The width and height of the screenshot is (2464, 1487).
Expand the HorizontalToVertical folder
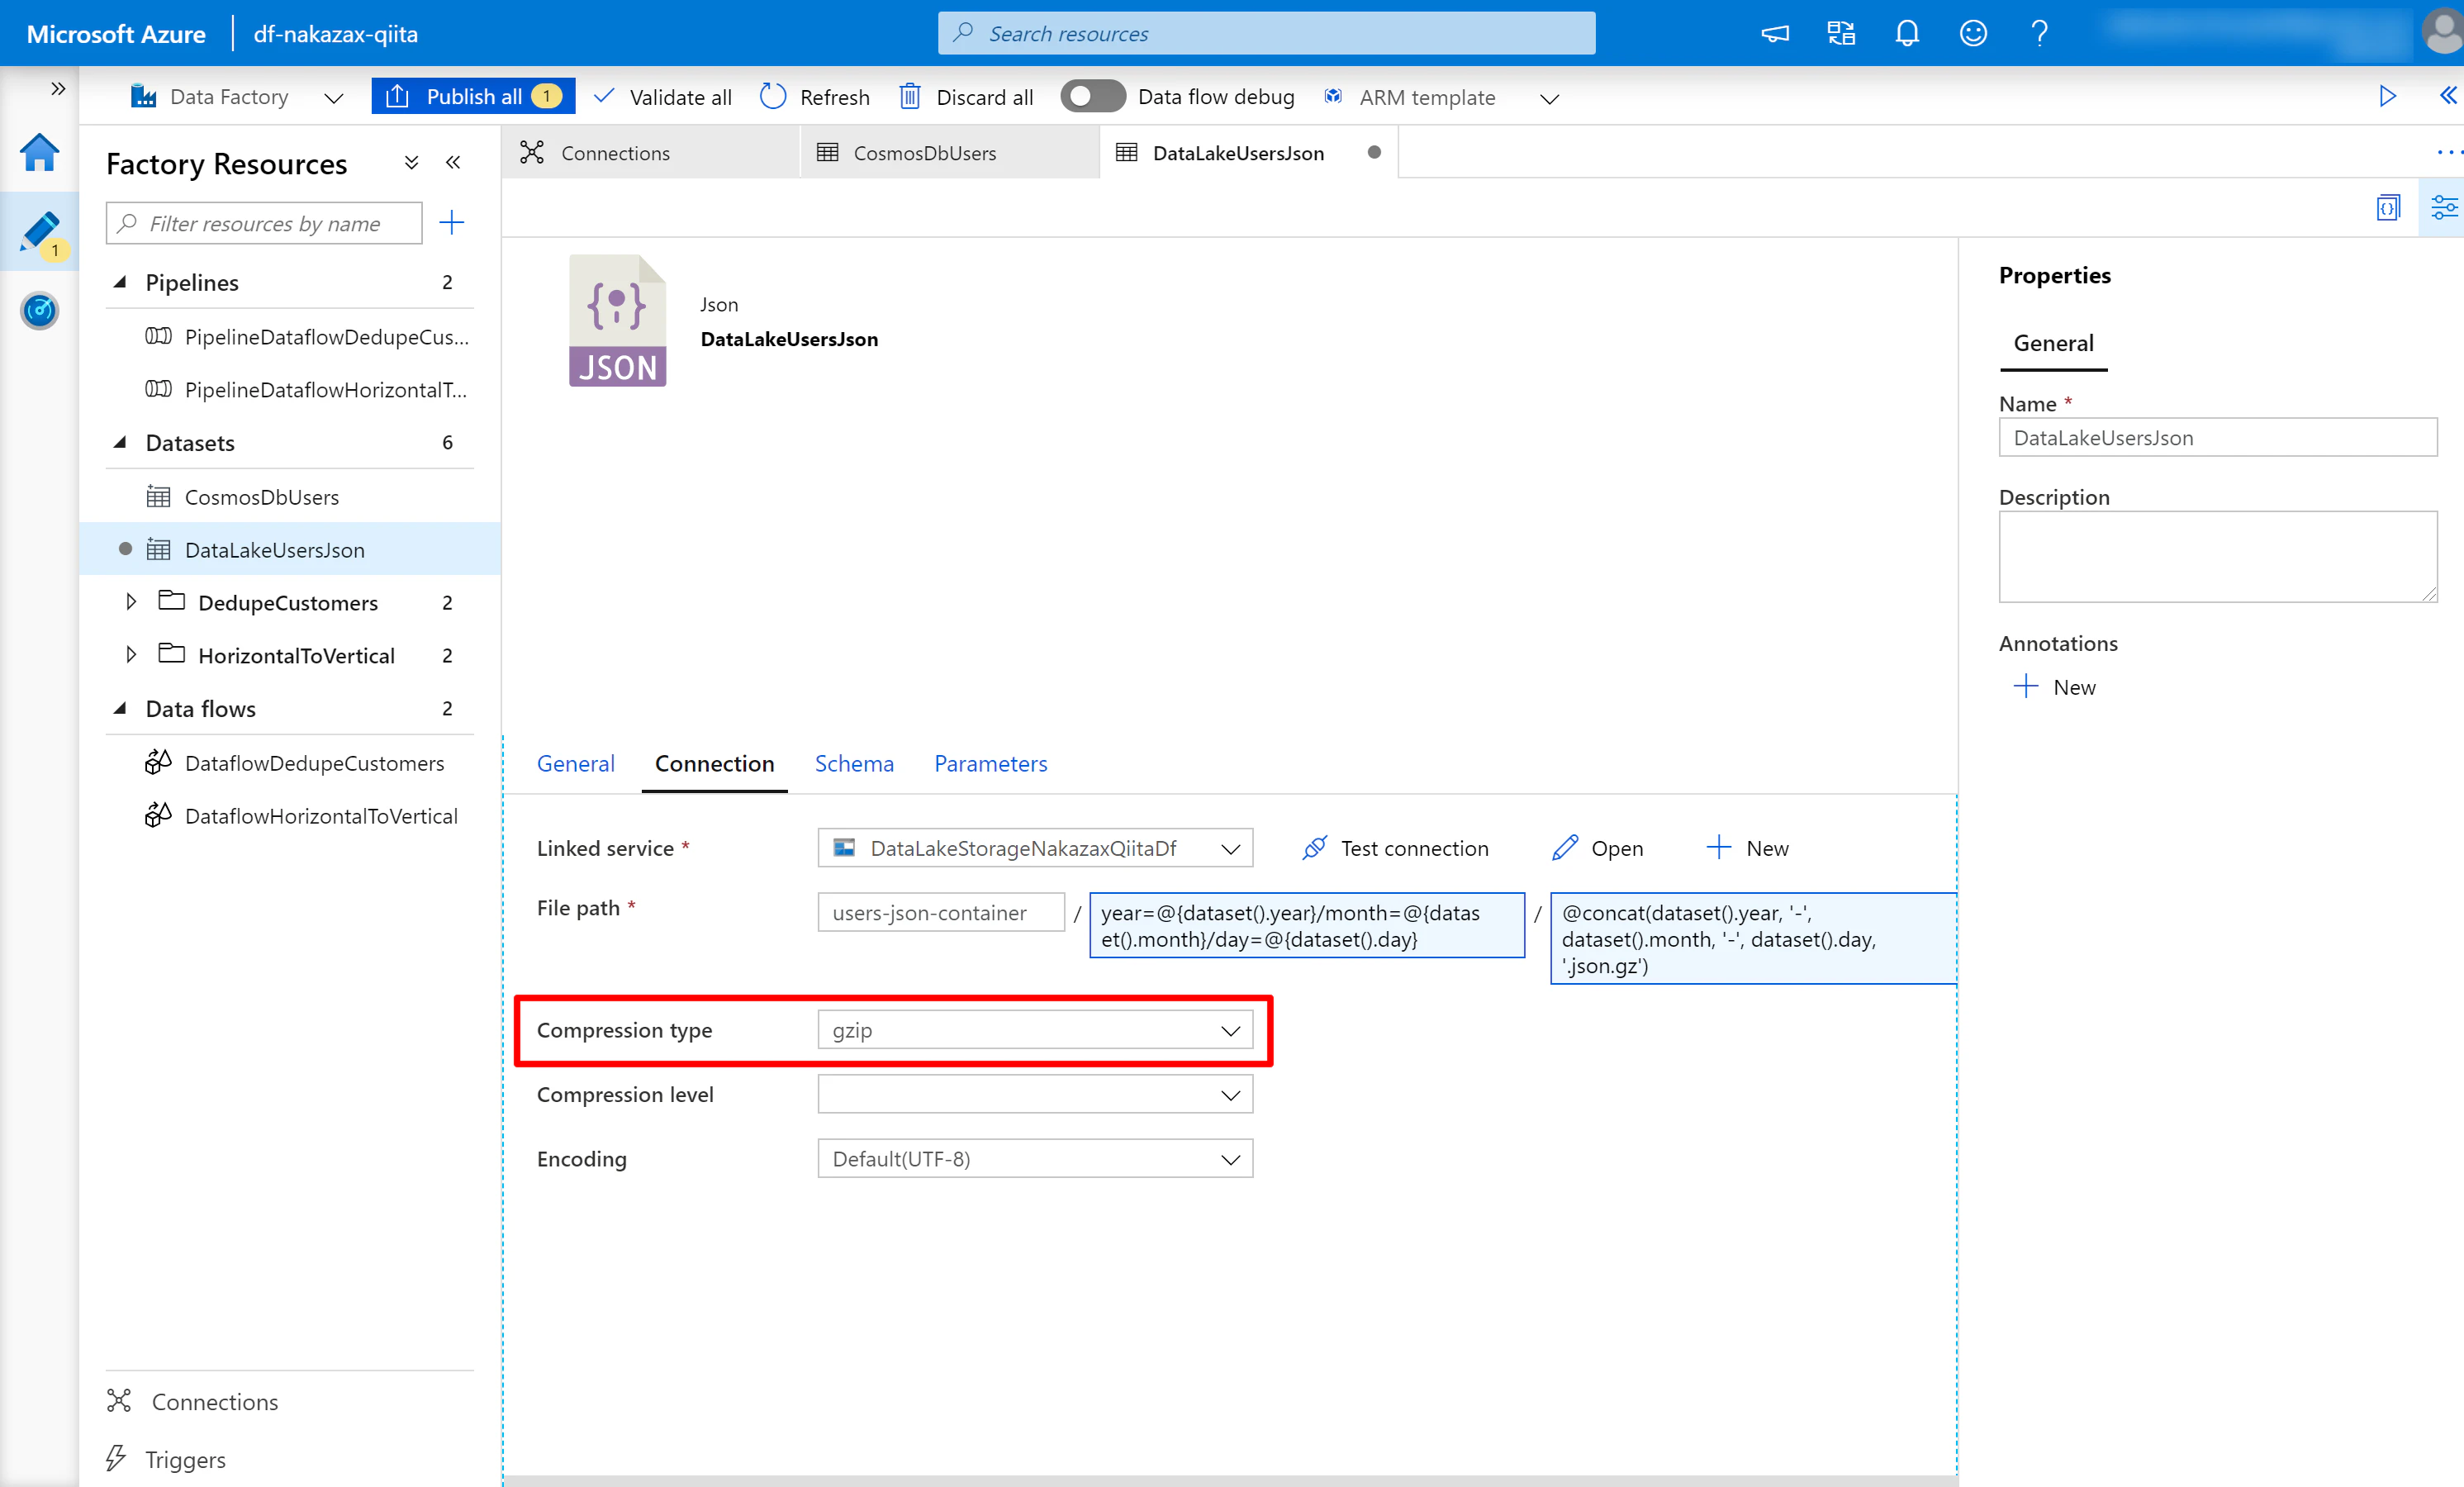pyautogui.click(x=131, y=655)
